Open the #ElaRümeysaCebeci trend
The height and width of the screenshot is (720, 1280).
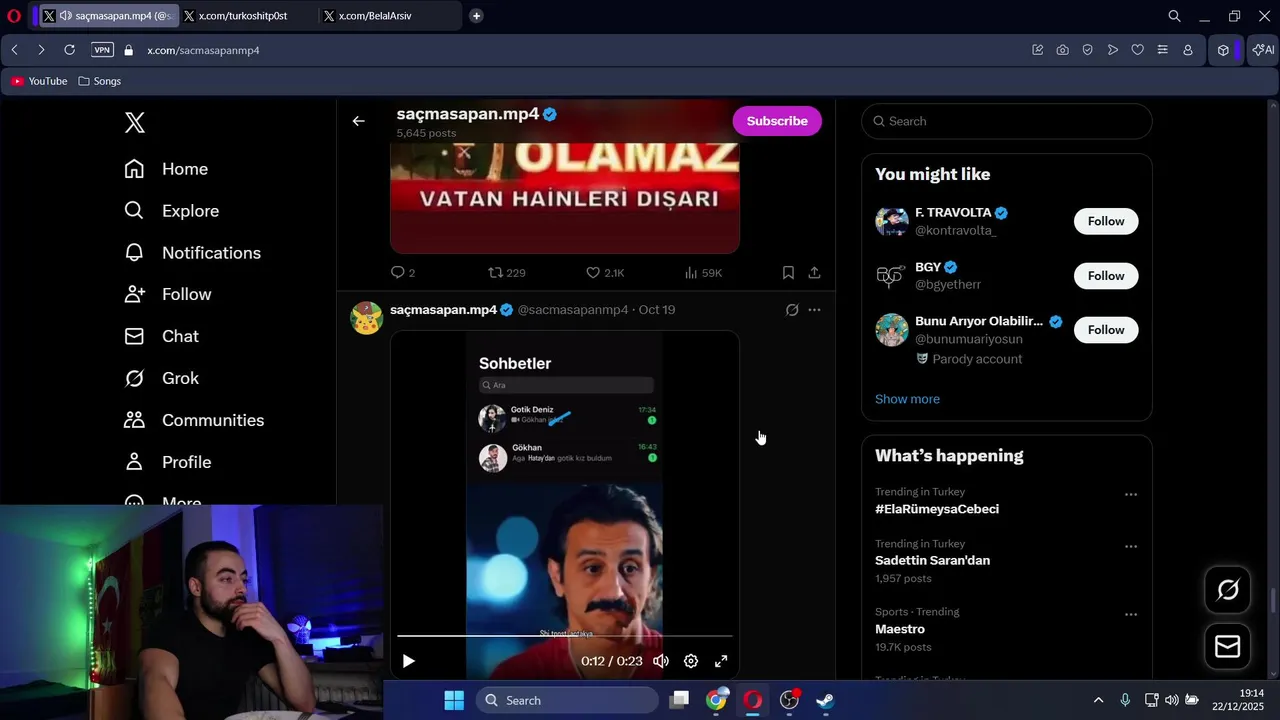[x=937, y=509]
